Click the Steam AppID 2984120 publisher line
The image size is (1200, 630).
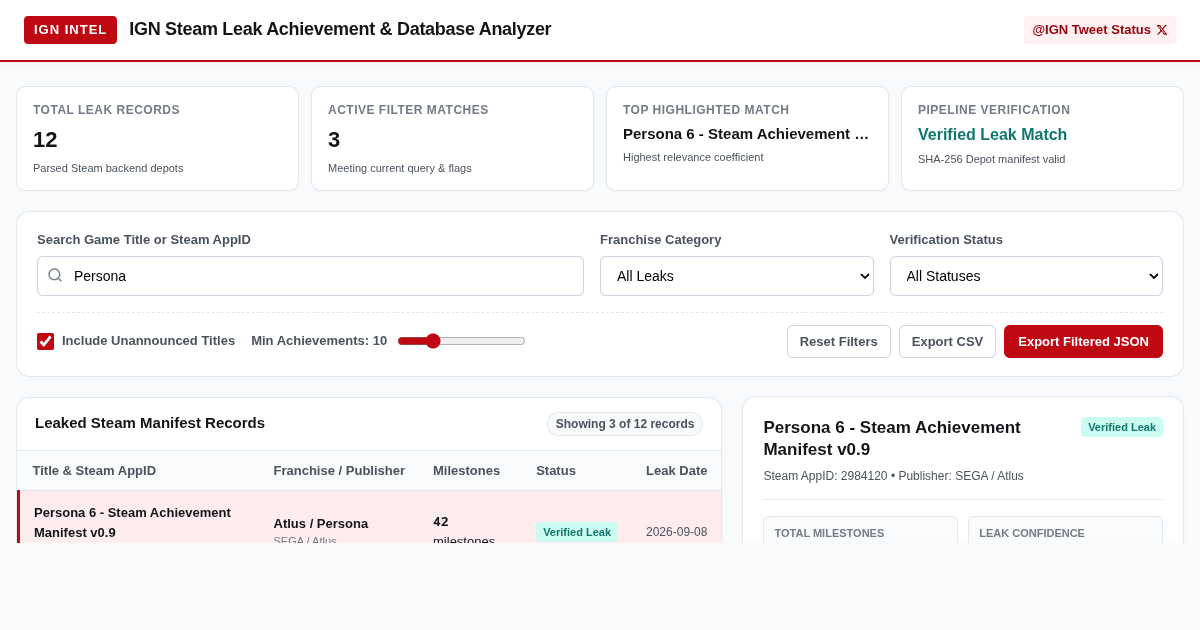tap(893, 476)
